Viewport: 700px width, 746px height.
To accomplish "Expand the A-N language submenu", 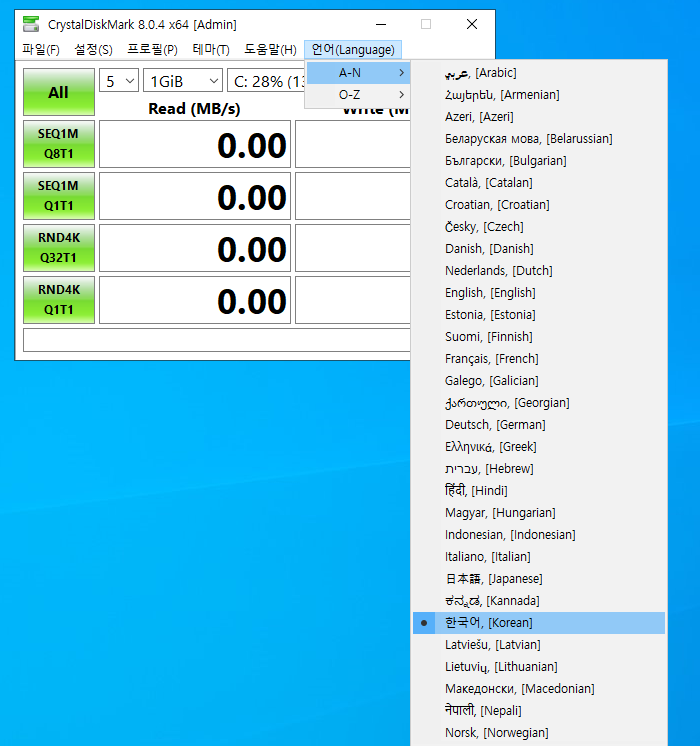I will [357, 73].
